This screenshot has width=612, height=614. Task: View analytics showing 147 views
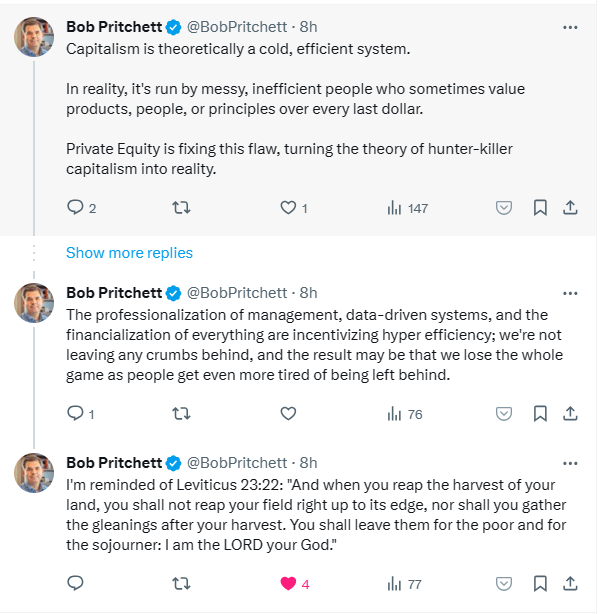coord(407,208)
